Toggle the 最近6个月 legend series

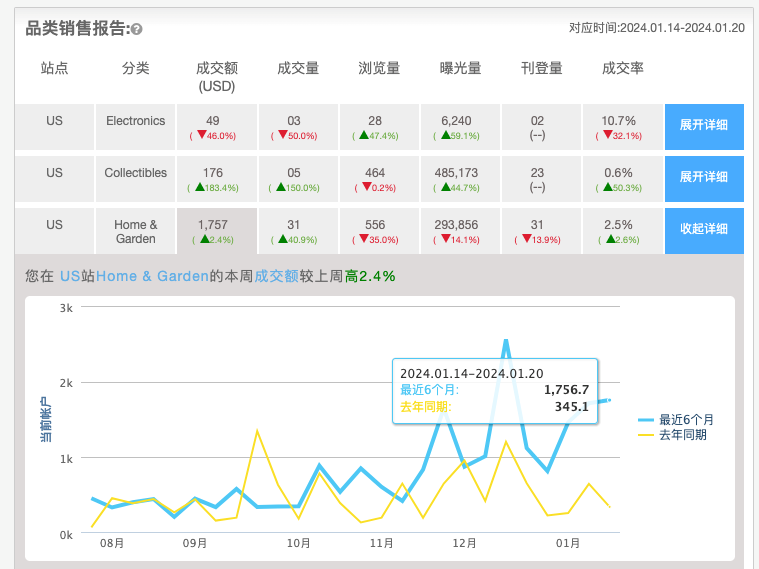pos(676,419)
